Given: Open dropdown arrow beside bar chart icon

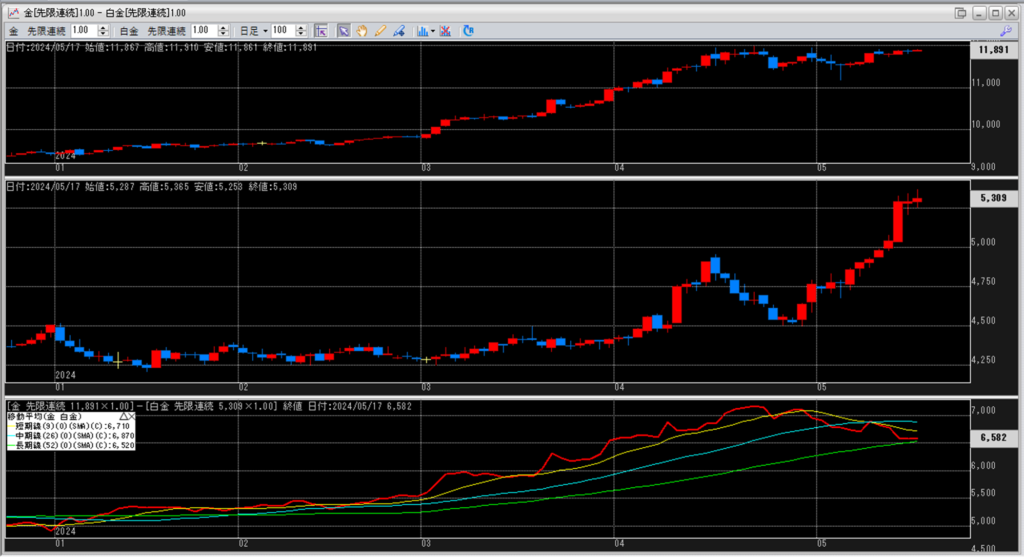Looking at the screenshot, I should coord(431,31).
